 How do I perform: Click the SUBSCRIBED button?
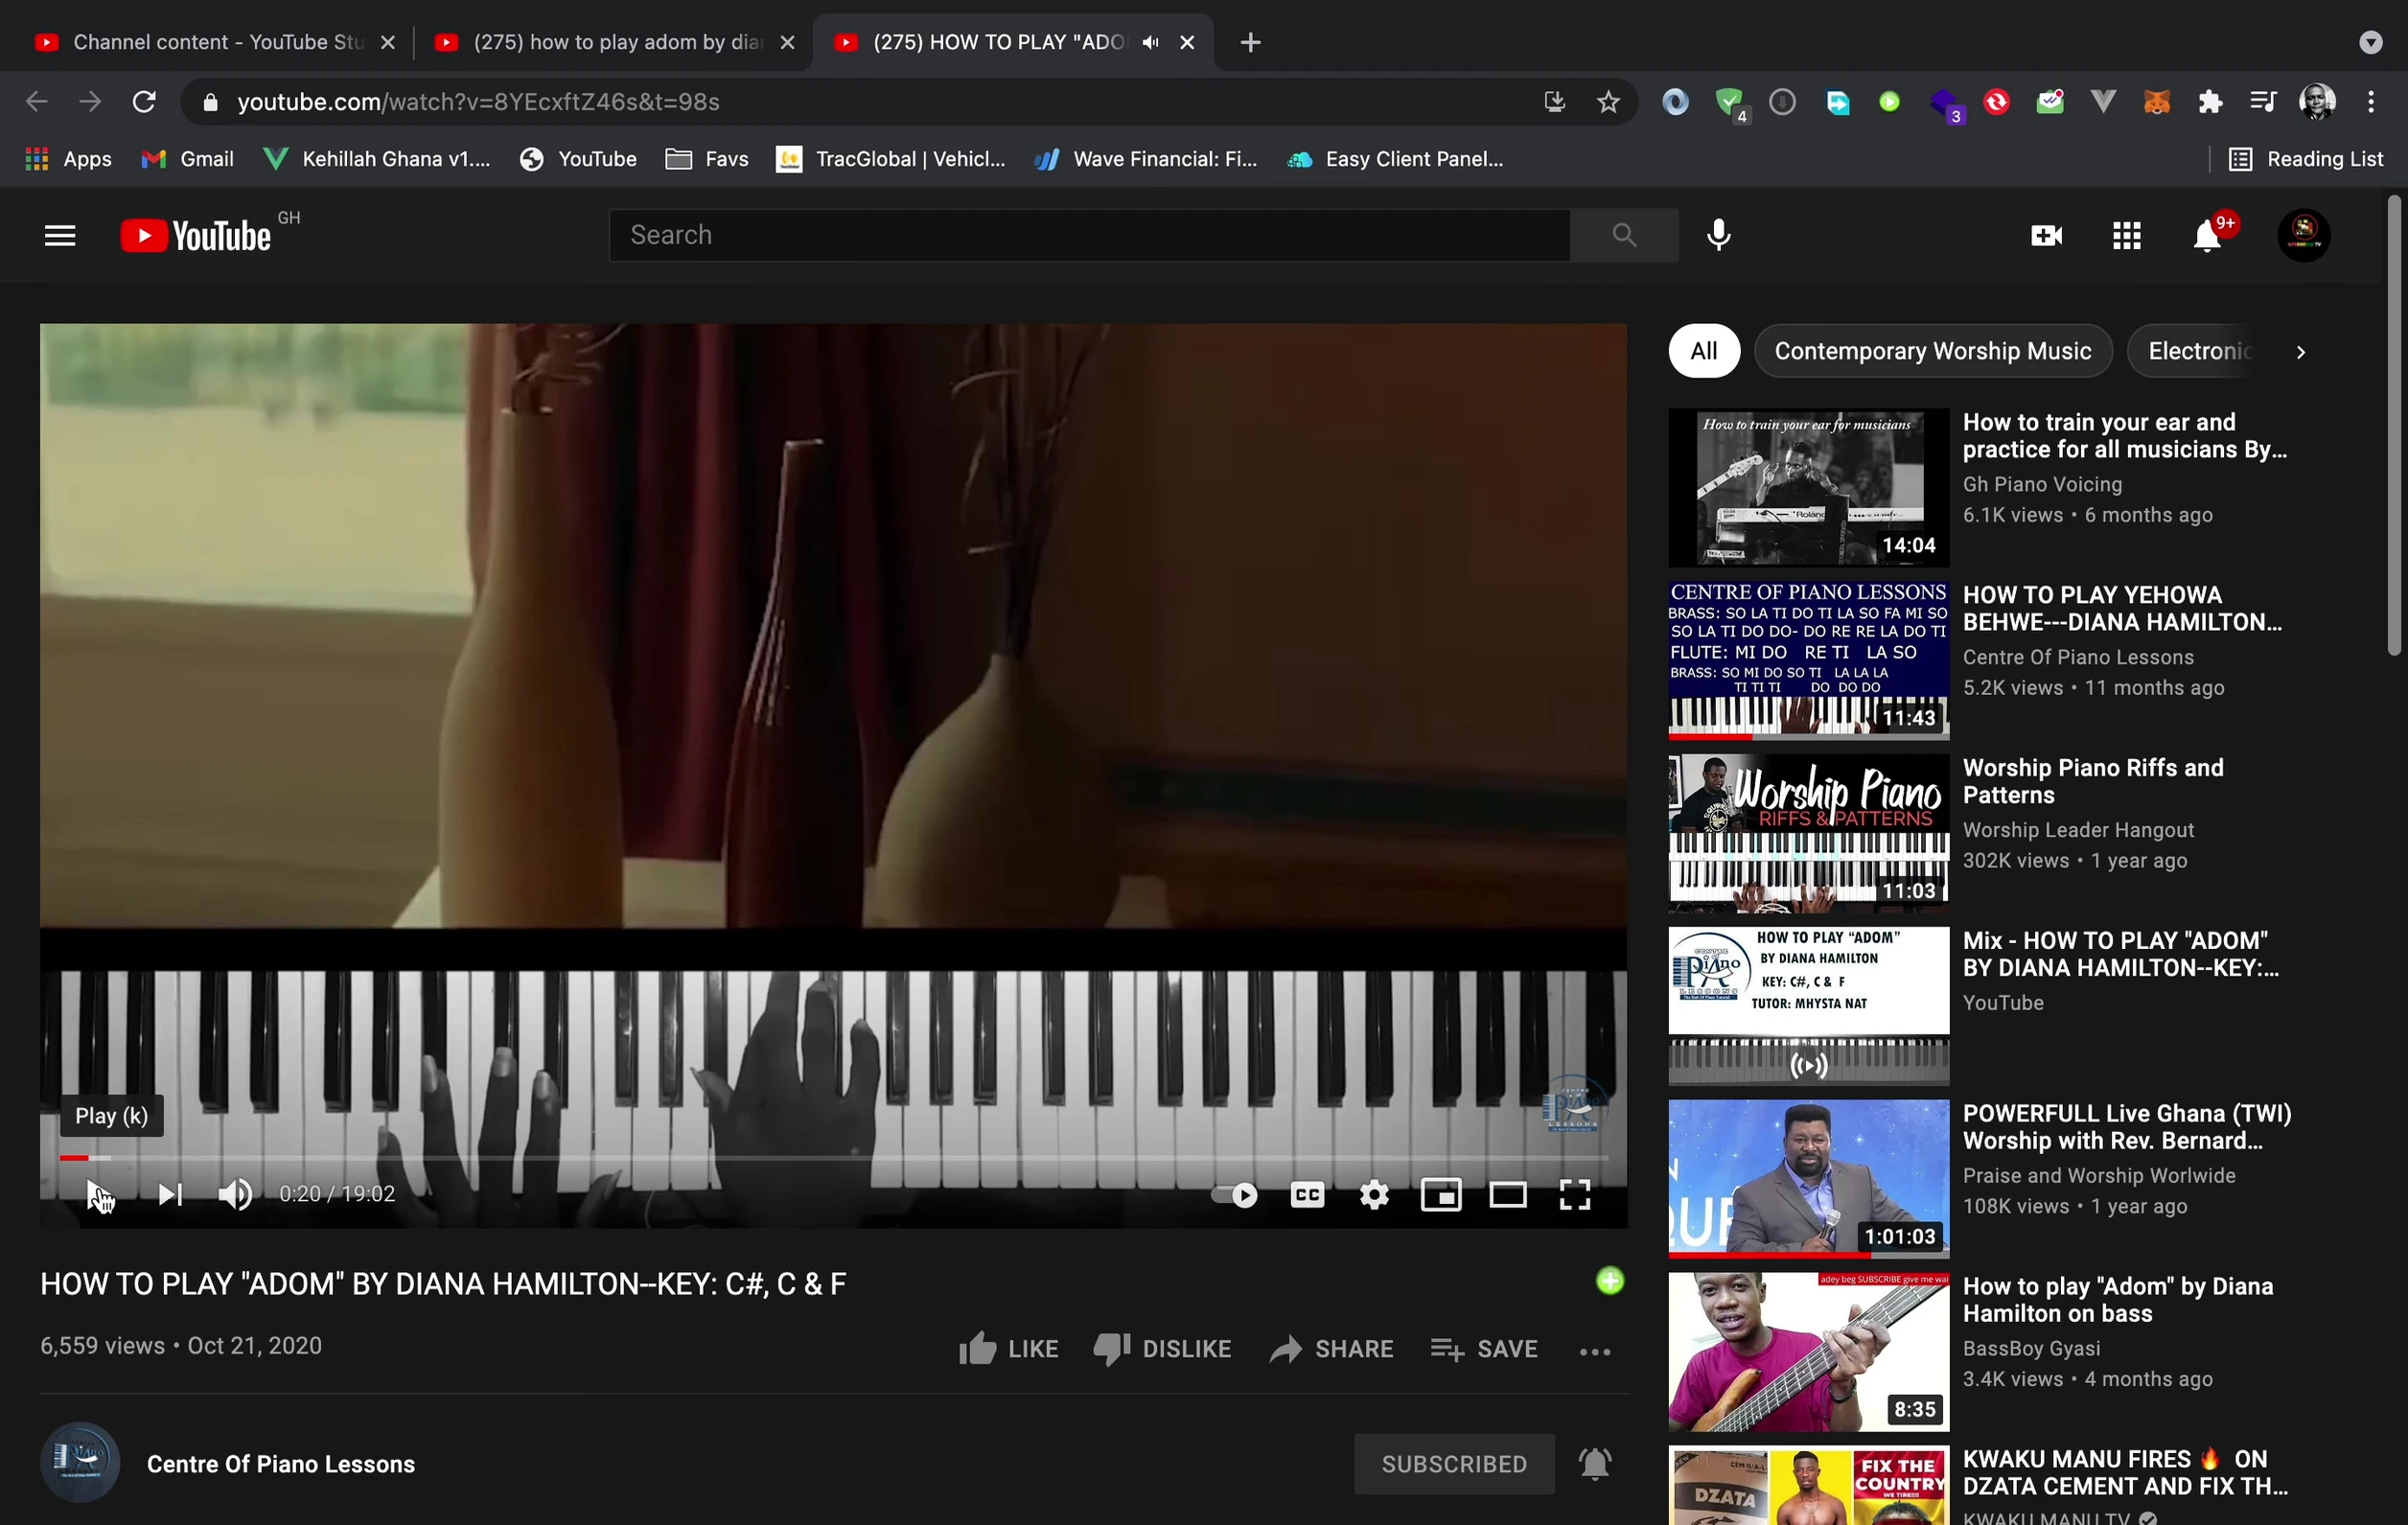pos(1454,1464)
